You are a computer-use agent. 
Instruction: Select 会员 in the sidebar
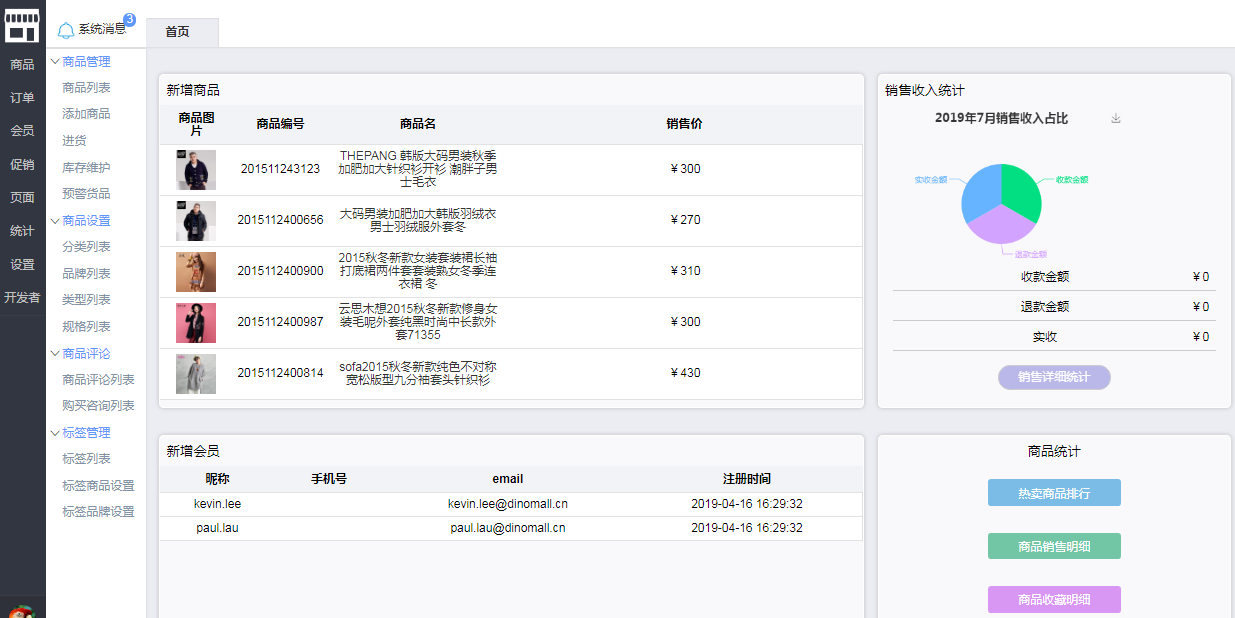tap(22, 131)
